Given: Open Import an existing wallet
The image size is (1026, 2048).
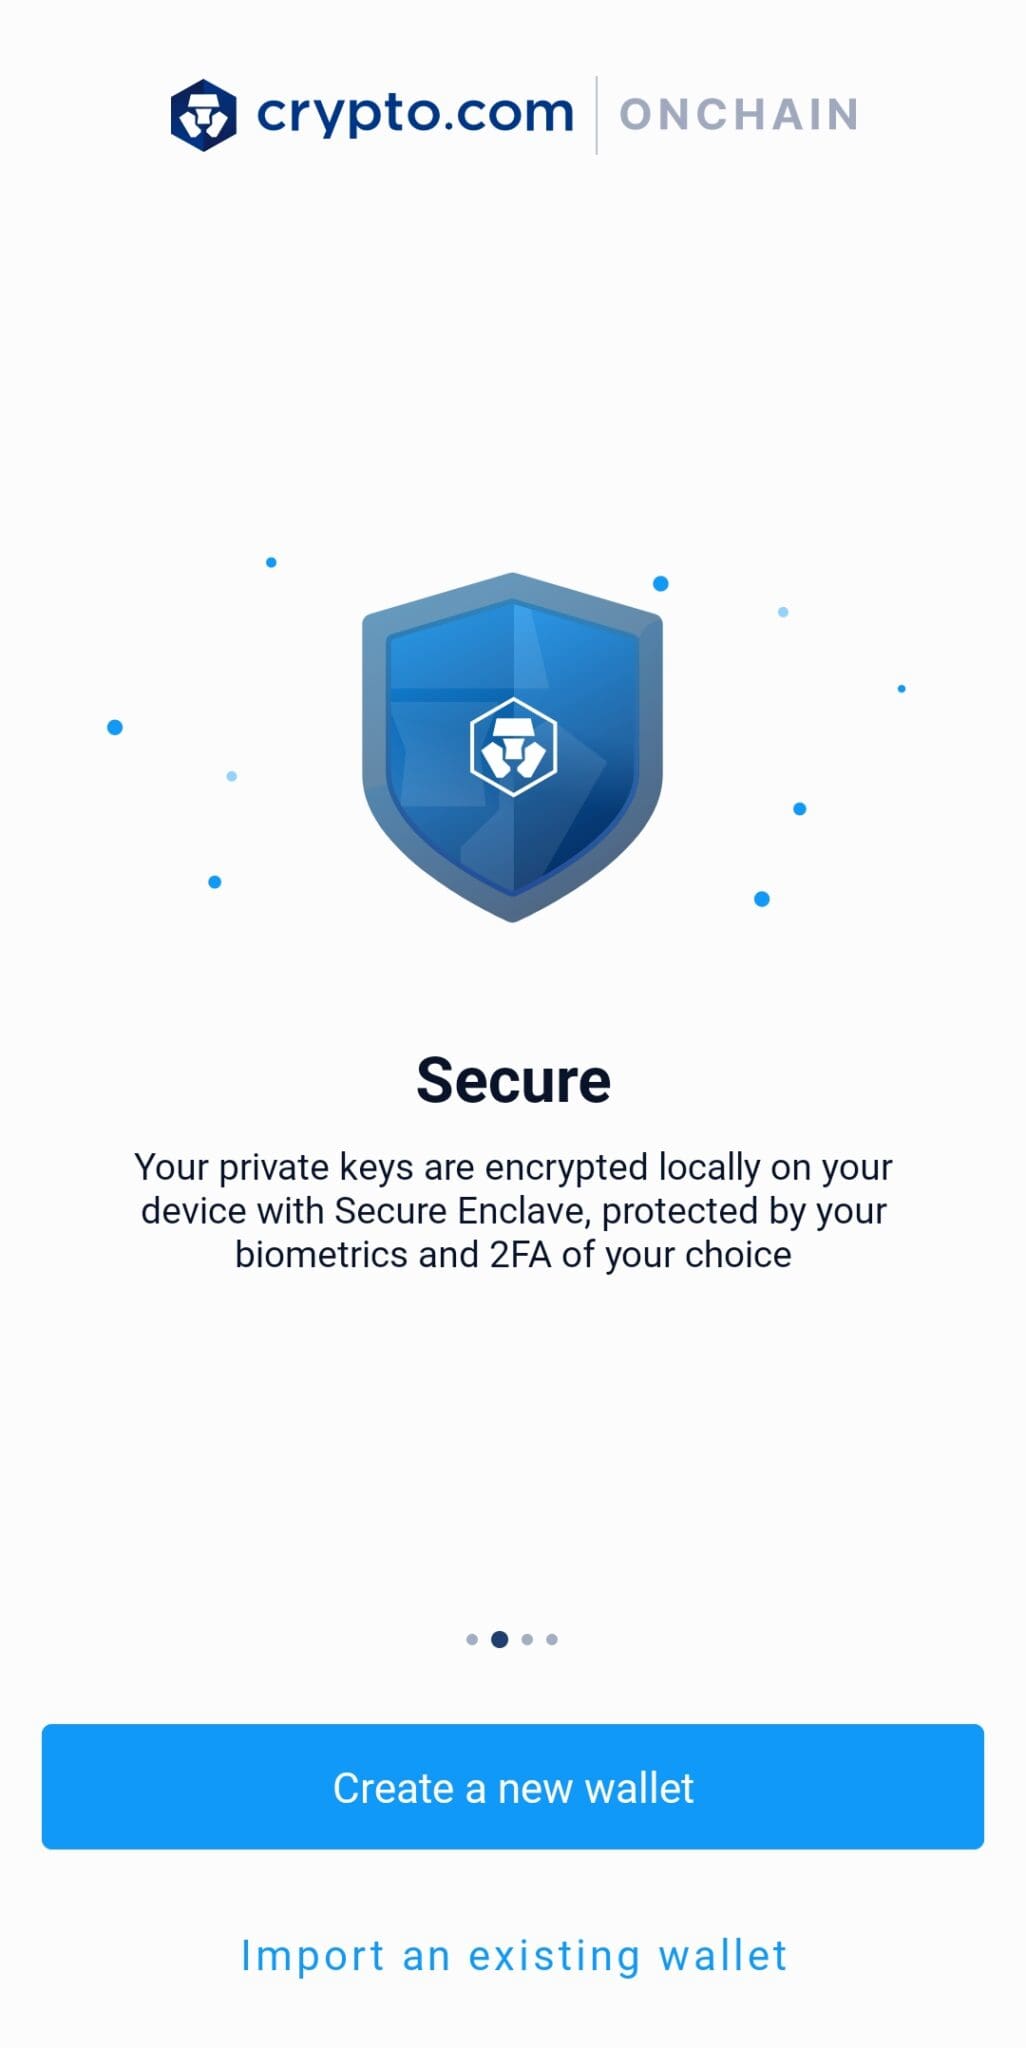Looking at the screenshot, I should [513, 1955].
